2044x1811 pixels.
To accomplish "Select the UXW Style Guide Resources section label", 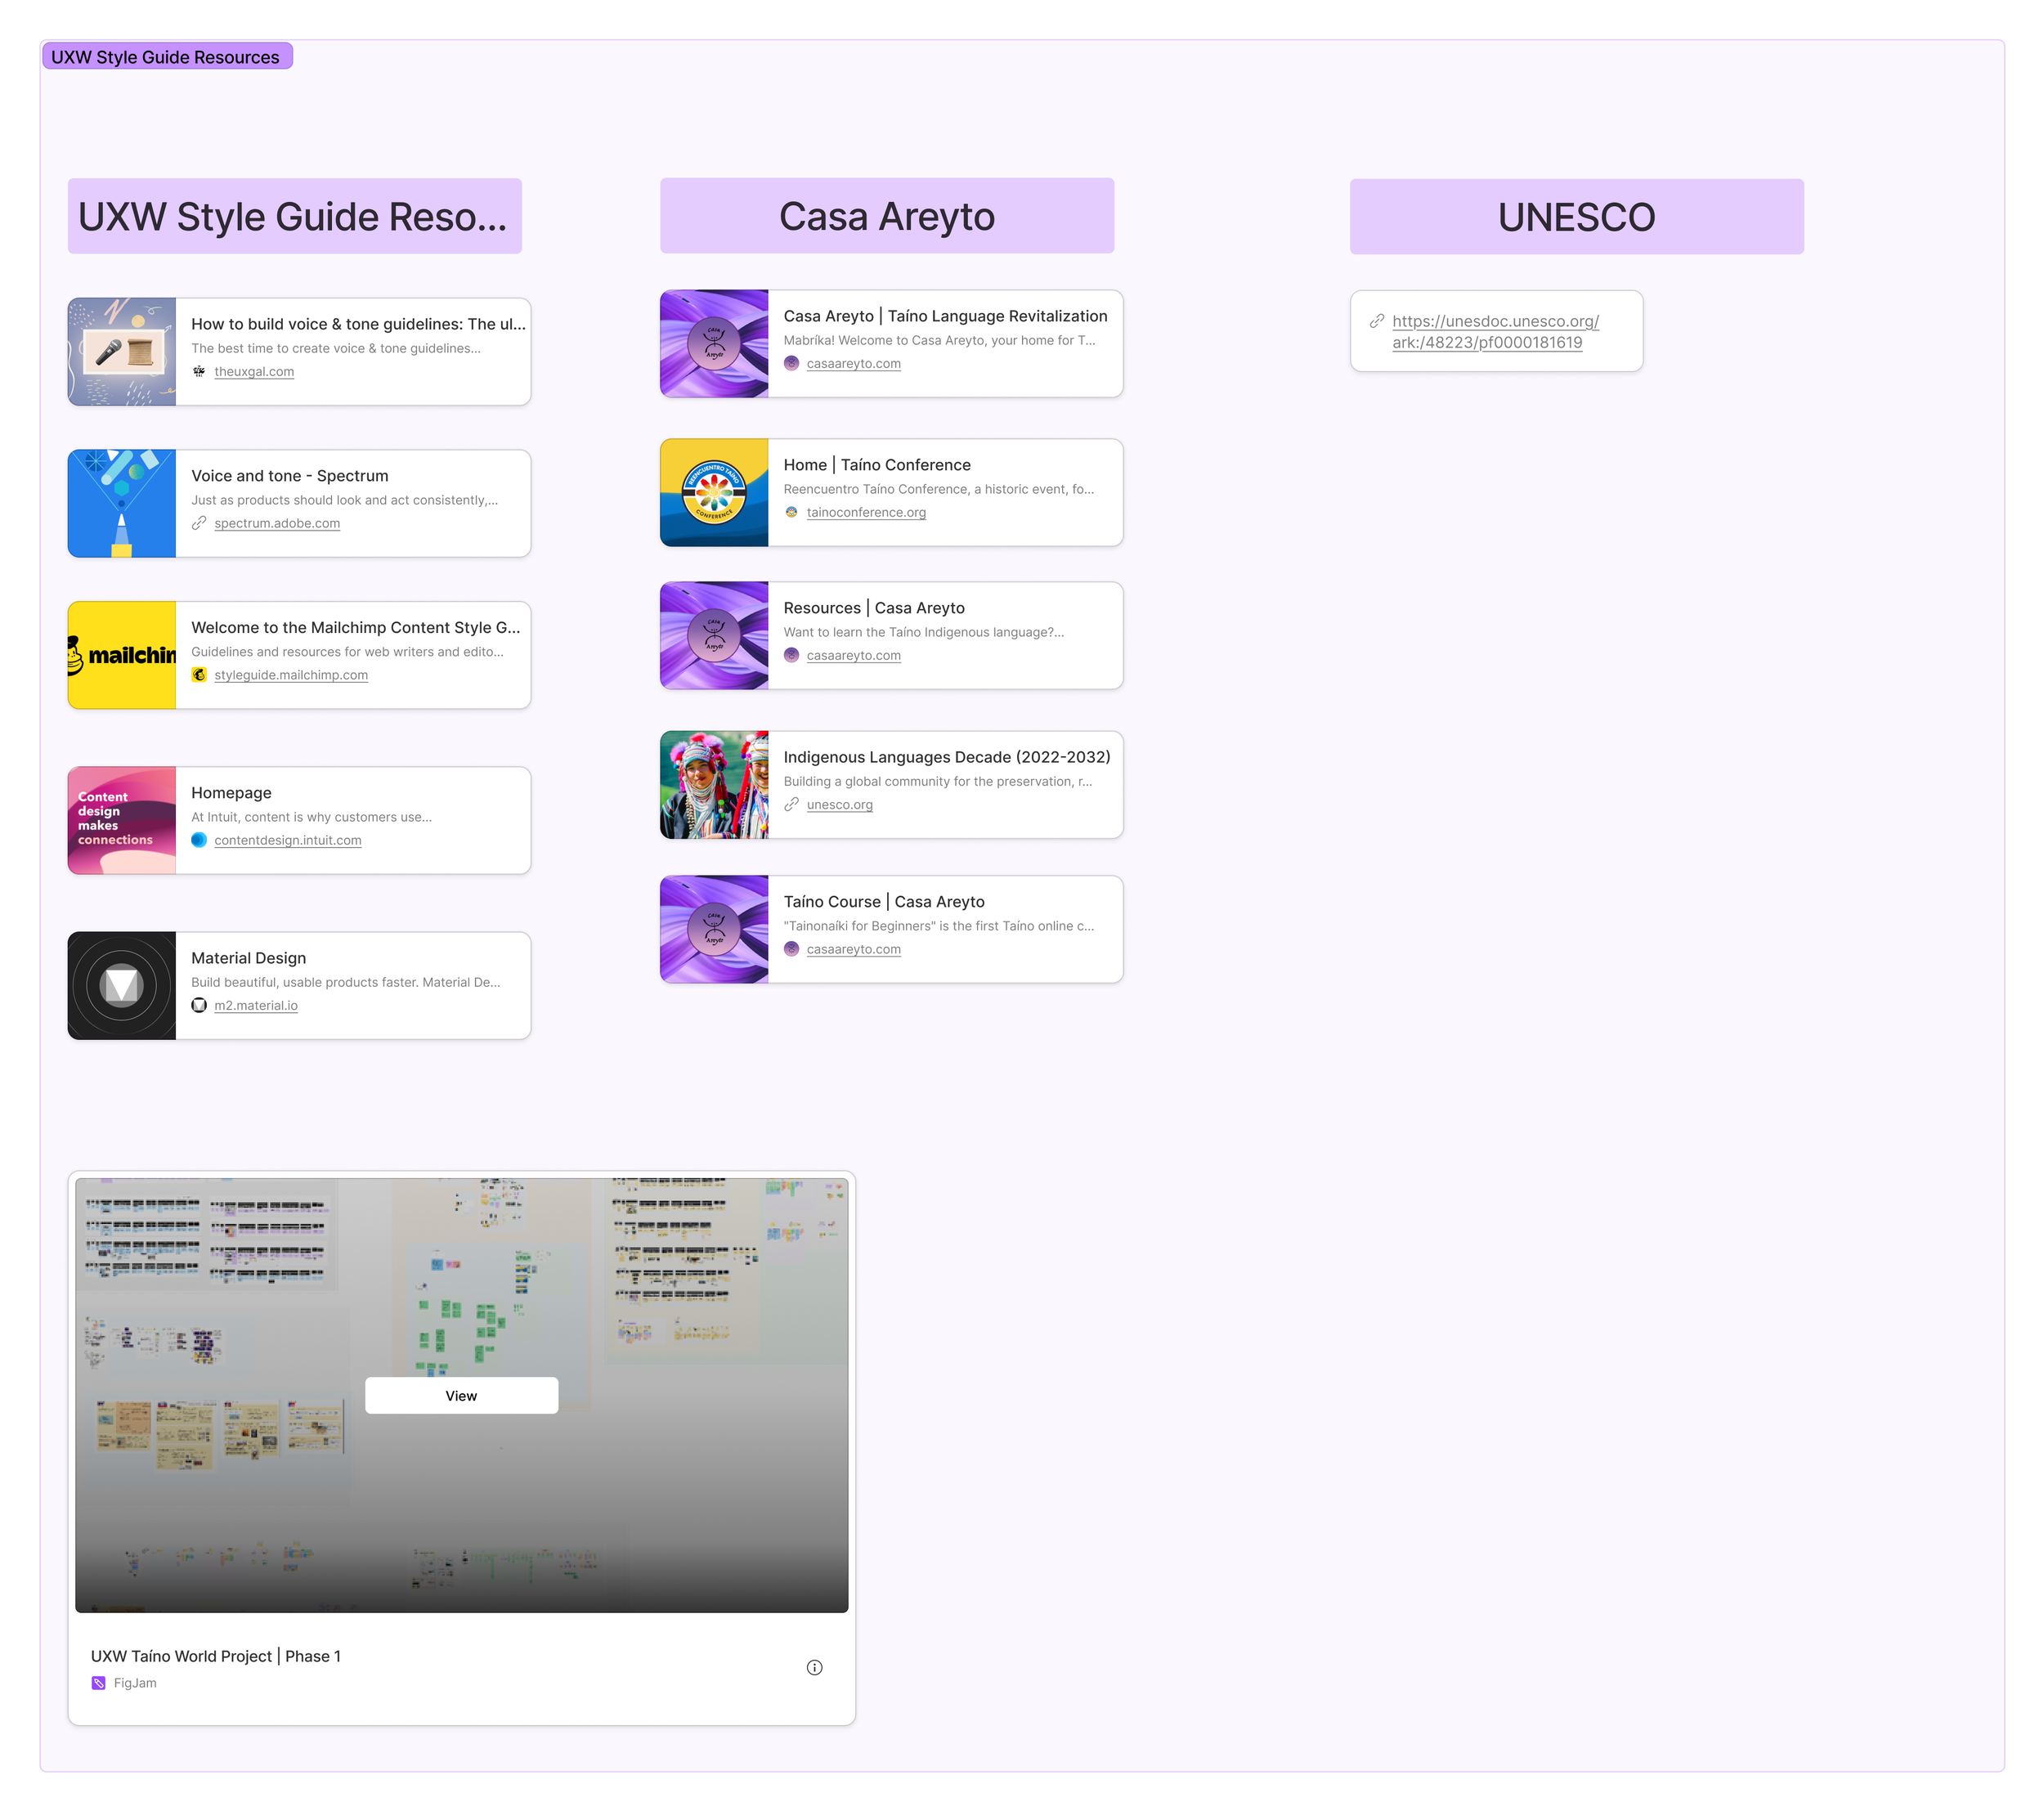I will [166, 57].
